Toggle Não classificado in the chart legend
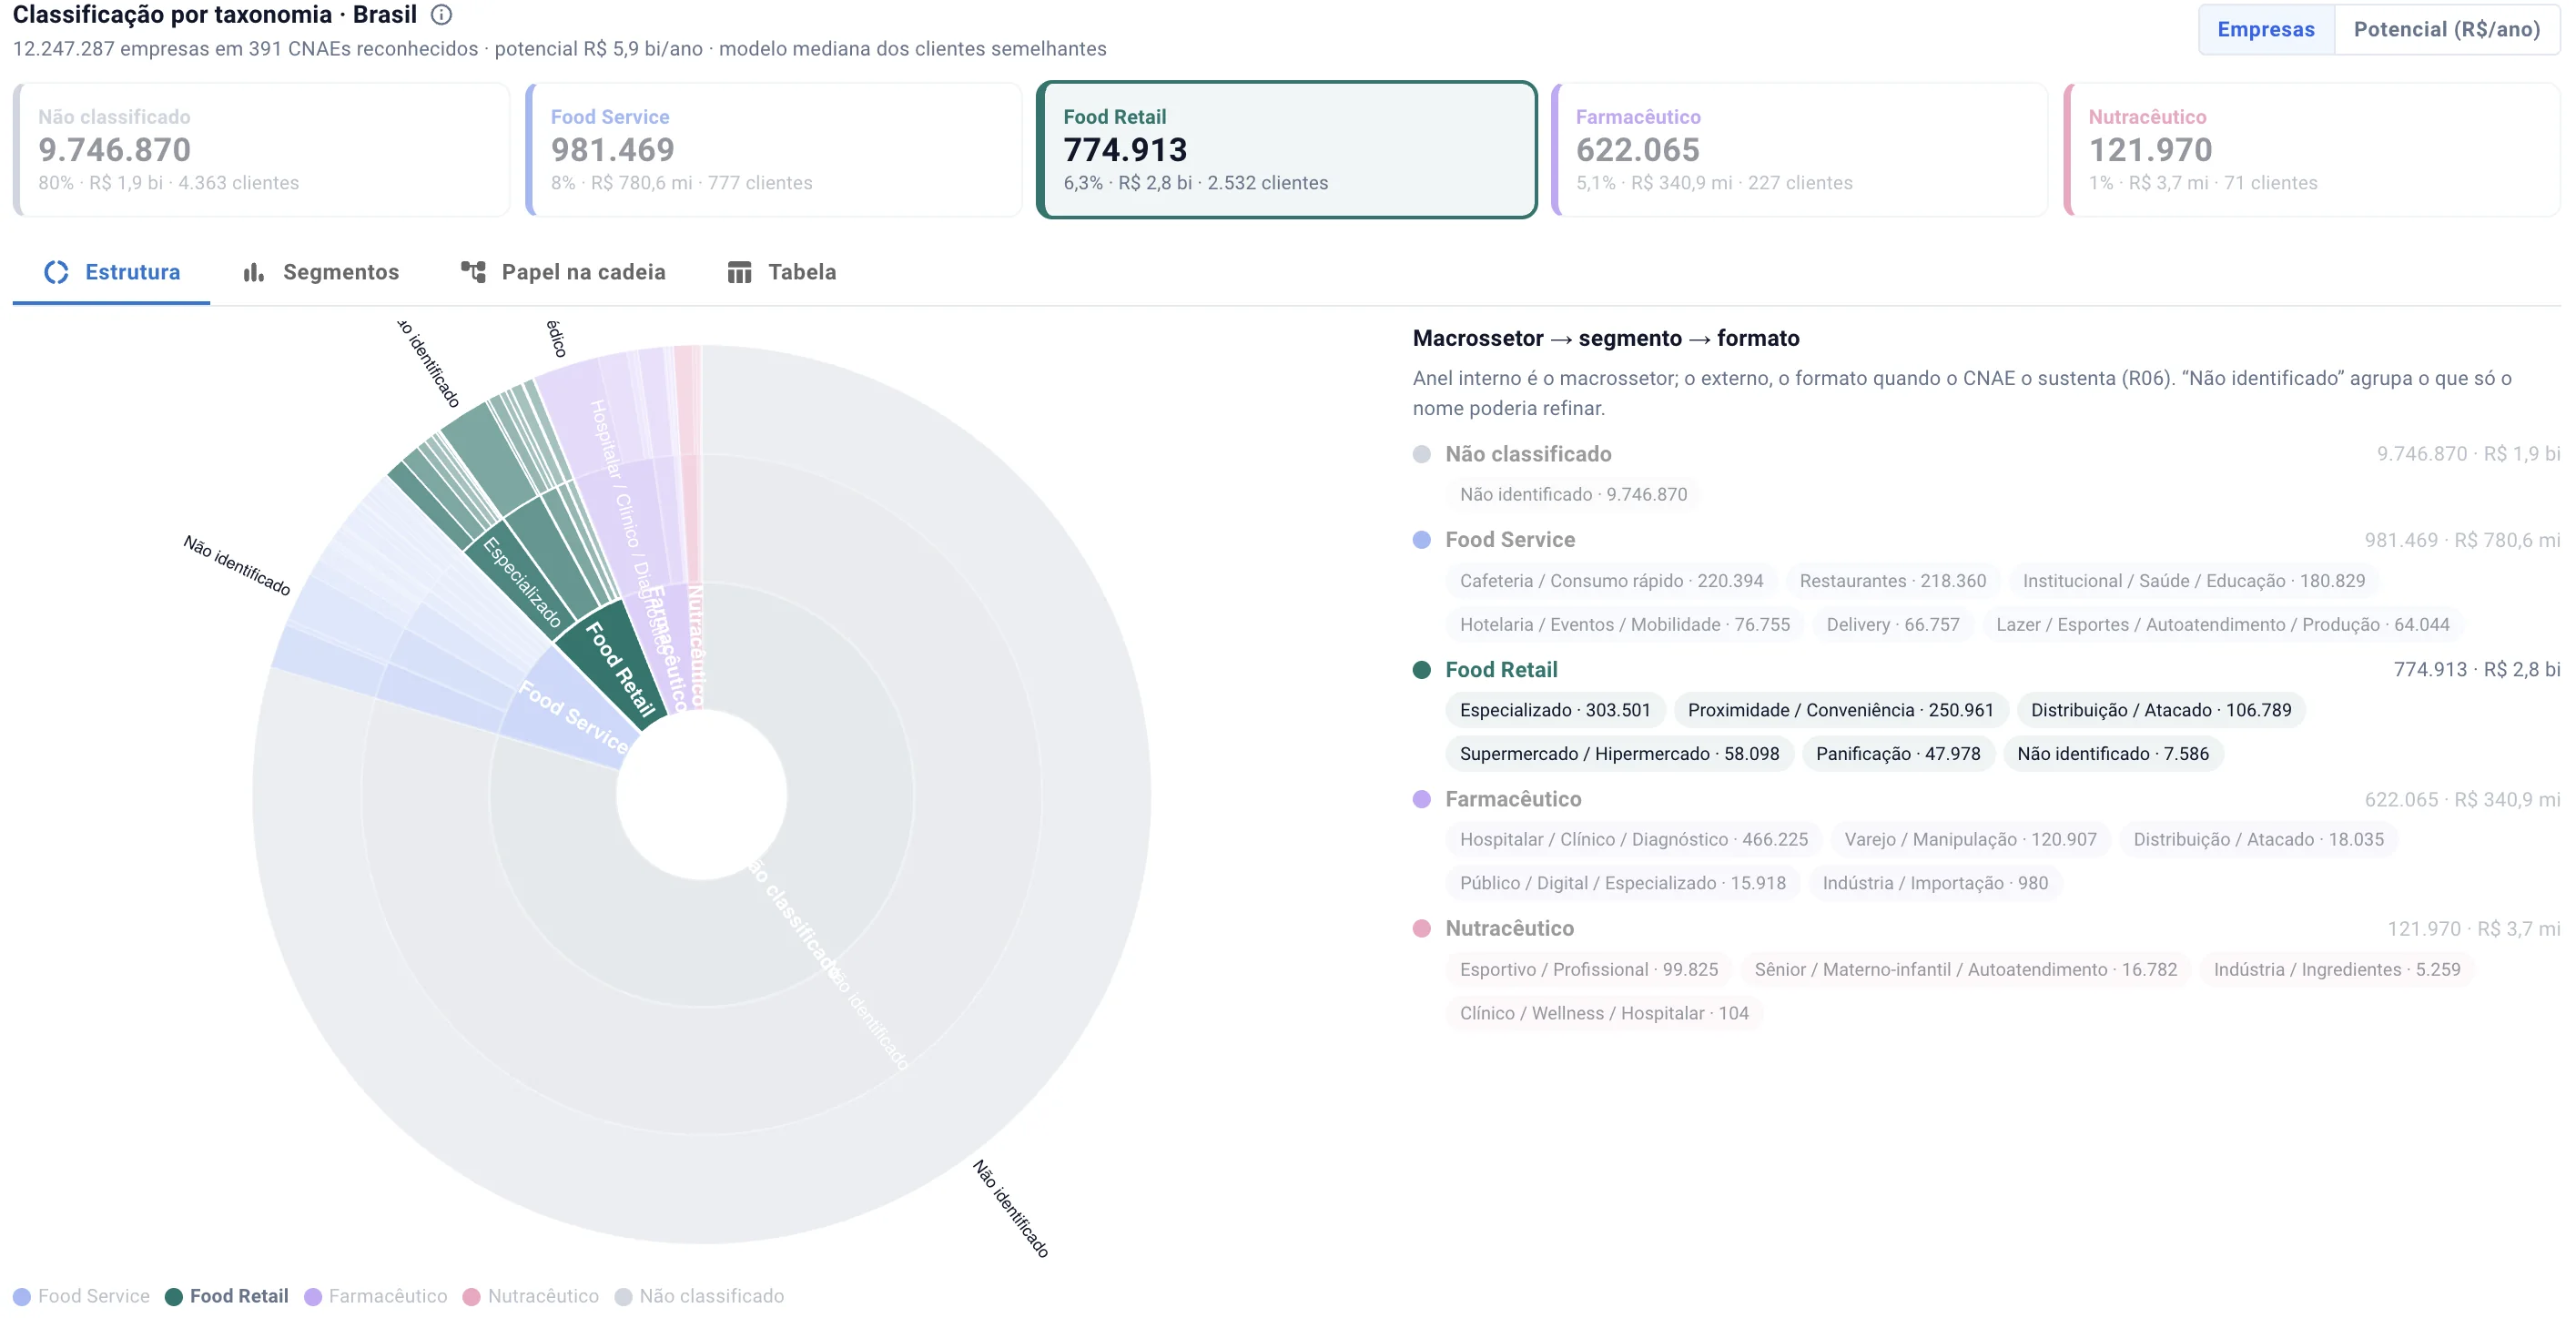2576x1318 pixels. point(700,1296)
